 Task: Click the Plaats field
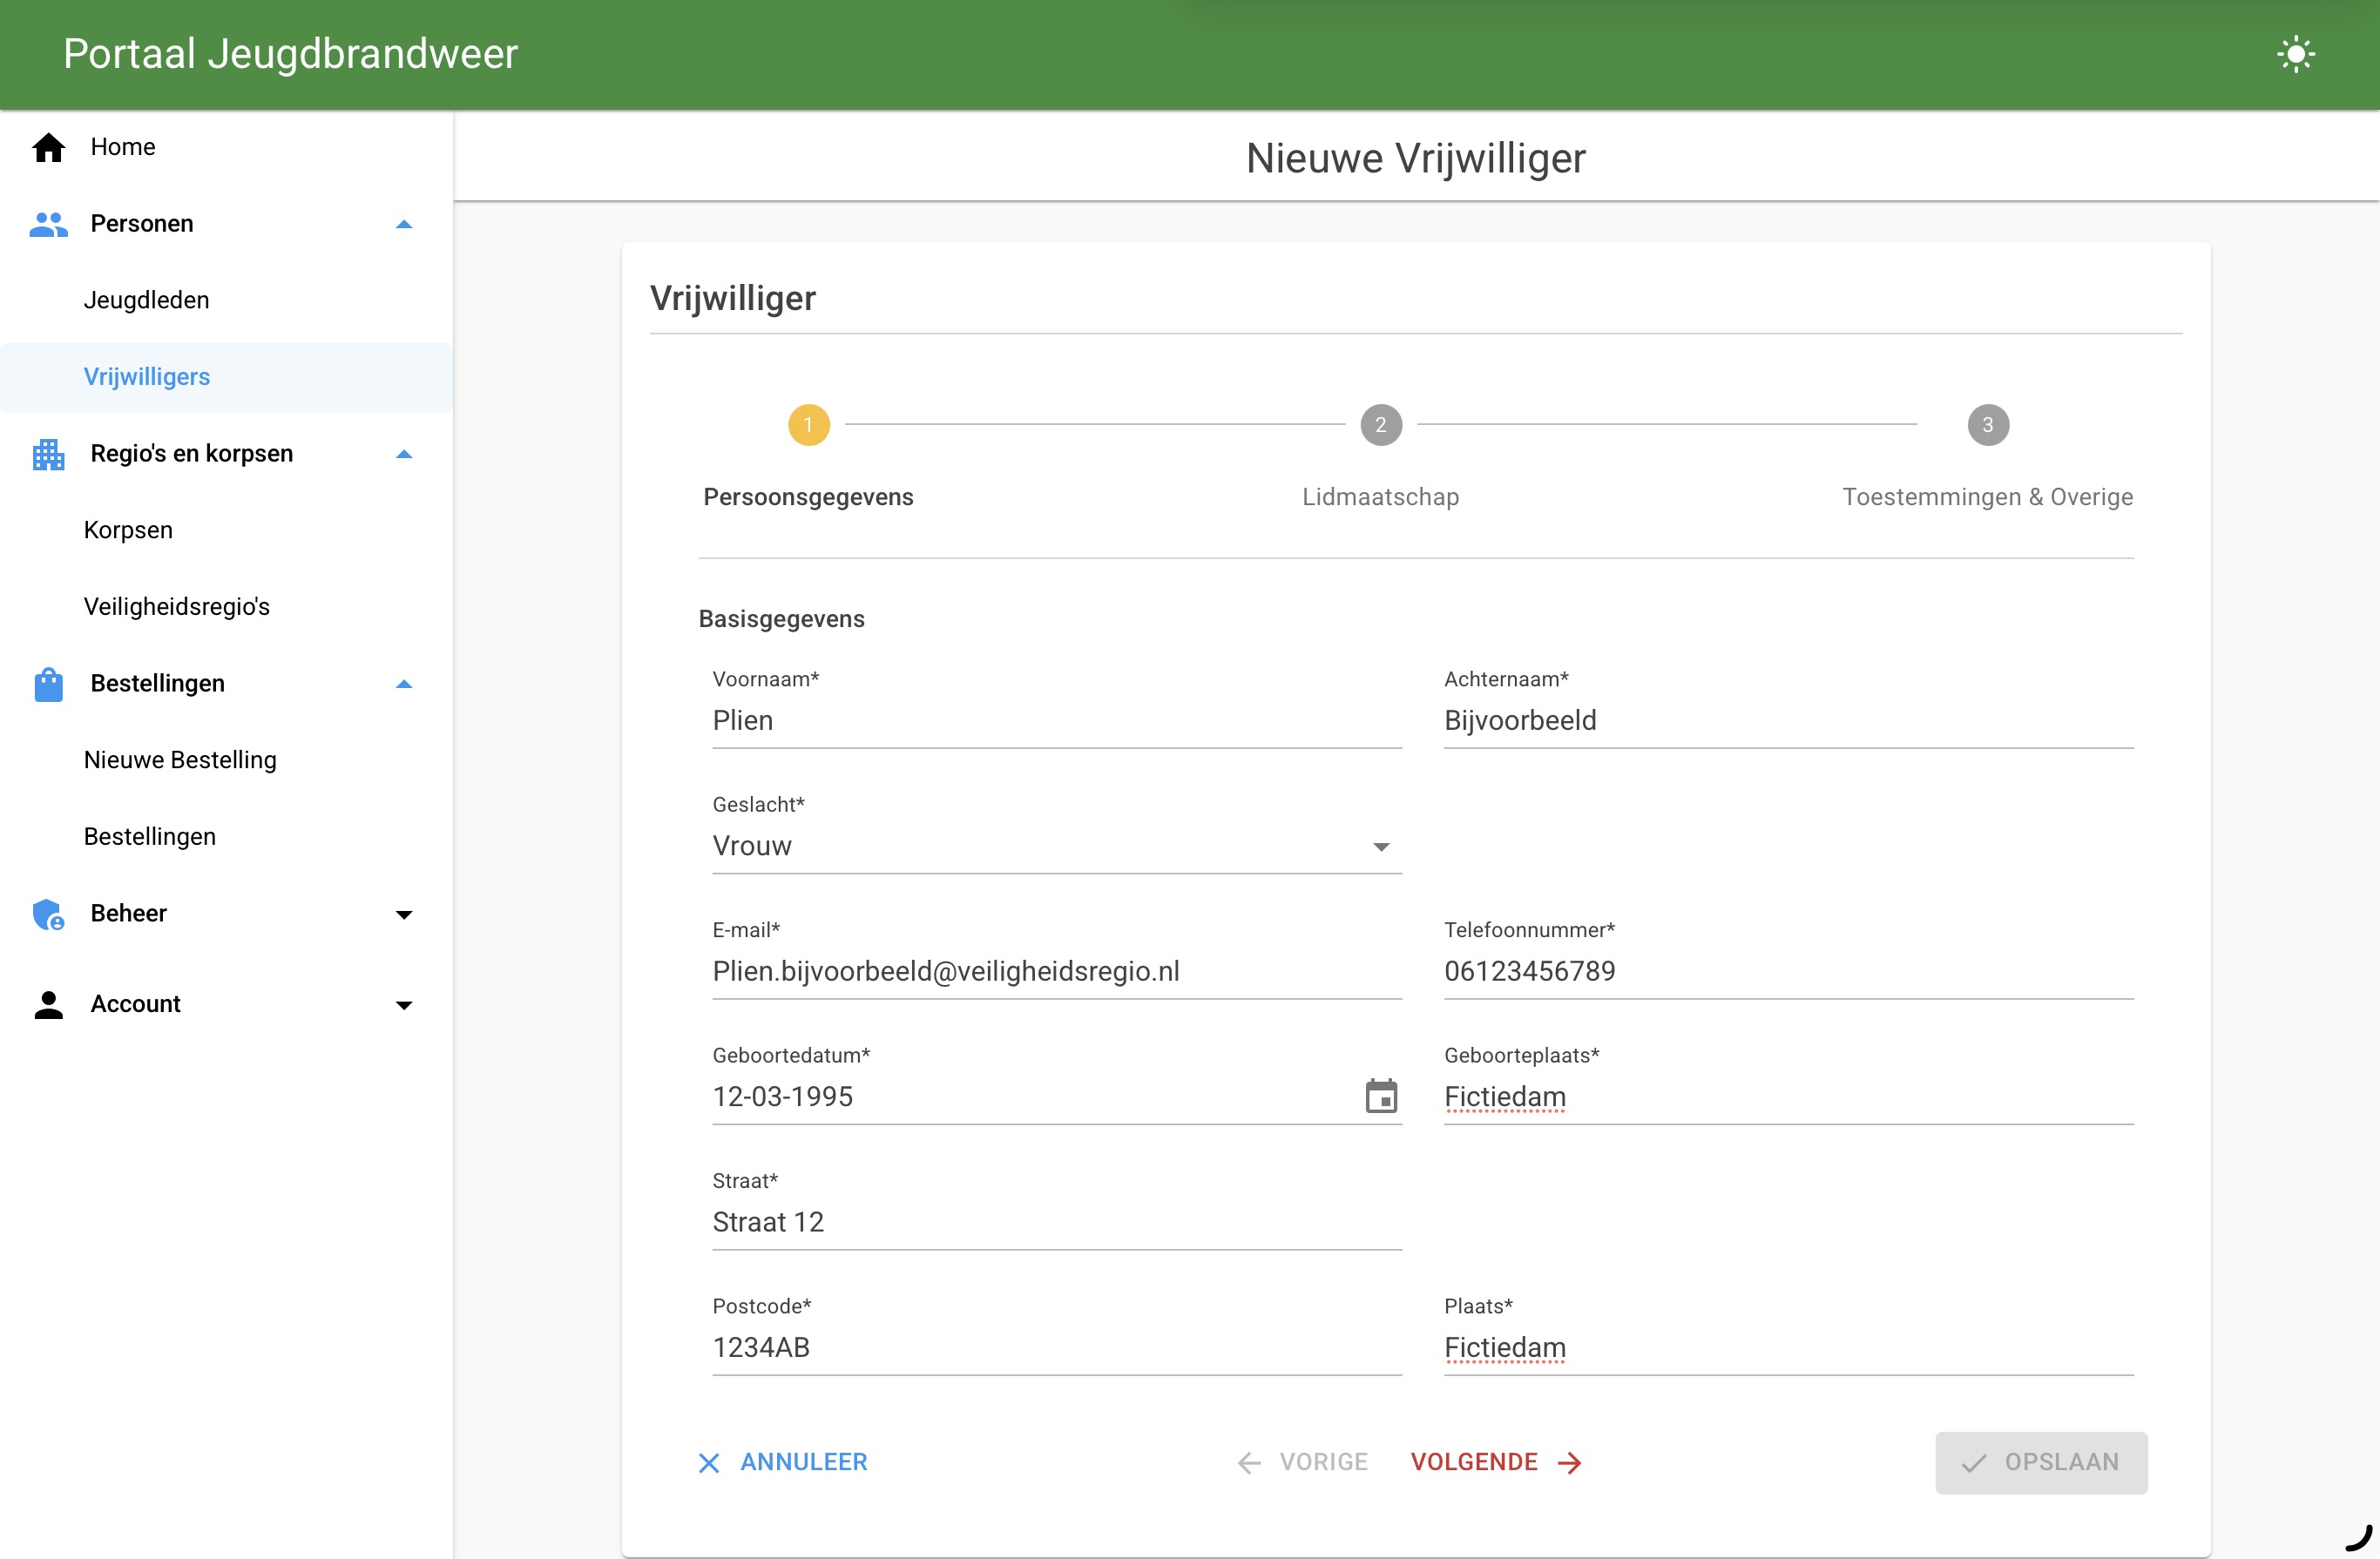(1788, 1348)
